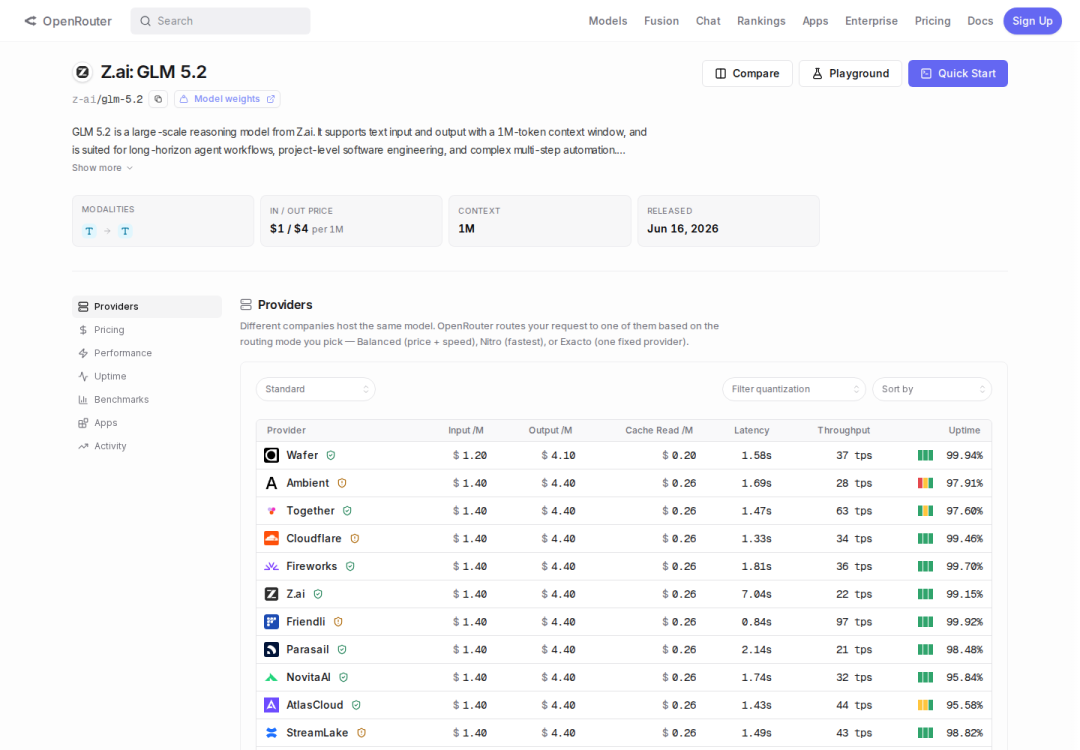Click the shield badge next to Friendli
This screenshot has width=1080, height=750.
[338, 622]
